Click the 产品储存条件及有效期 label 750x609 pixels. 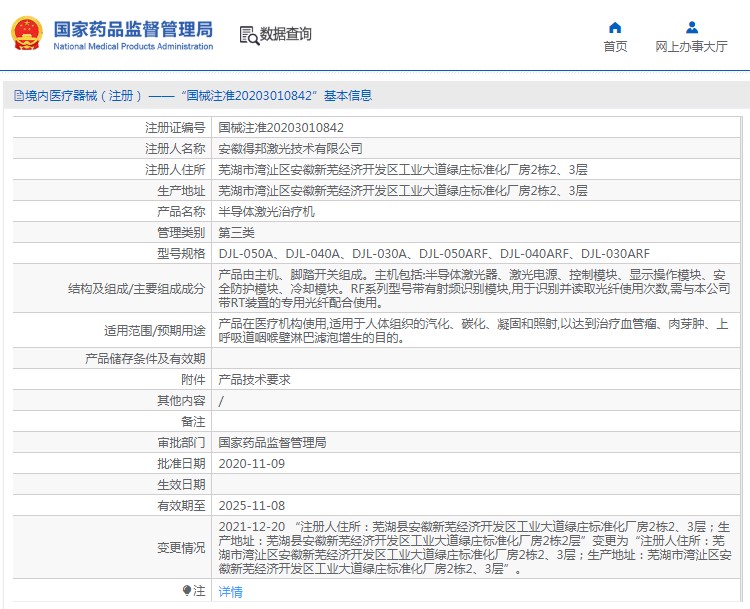tap(145, 359)
